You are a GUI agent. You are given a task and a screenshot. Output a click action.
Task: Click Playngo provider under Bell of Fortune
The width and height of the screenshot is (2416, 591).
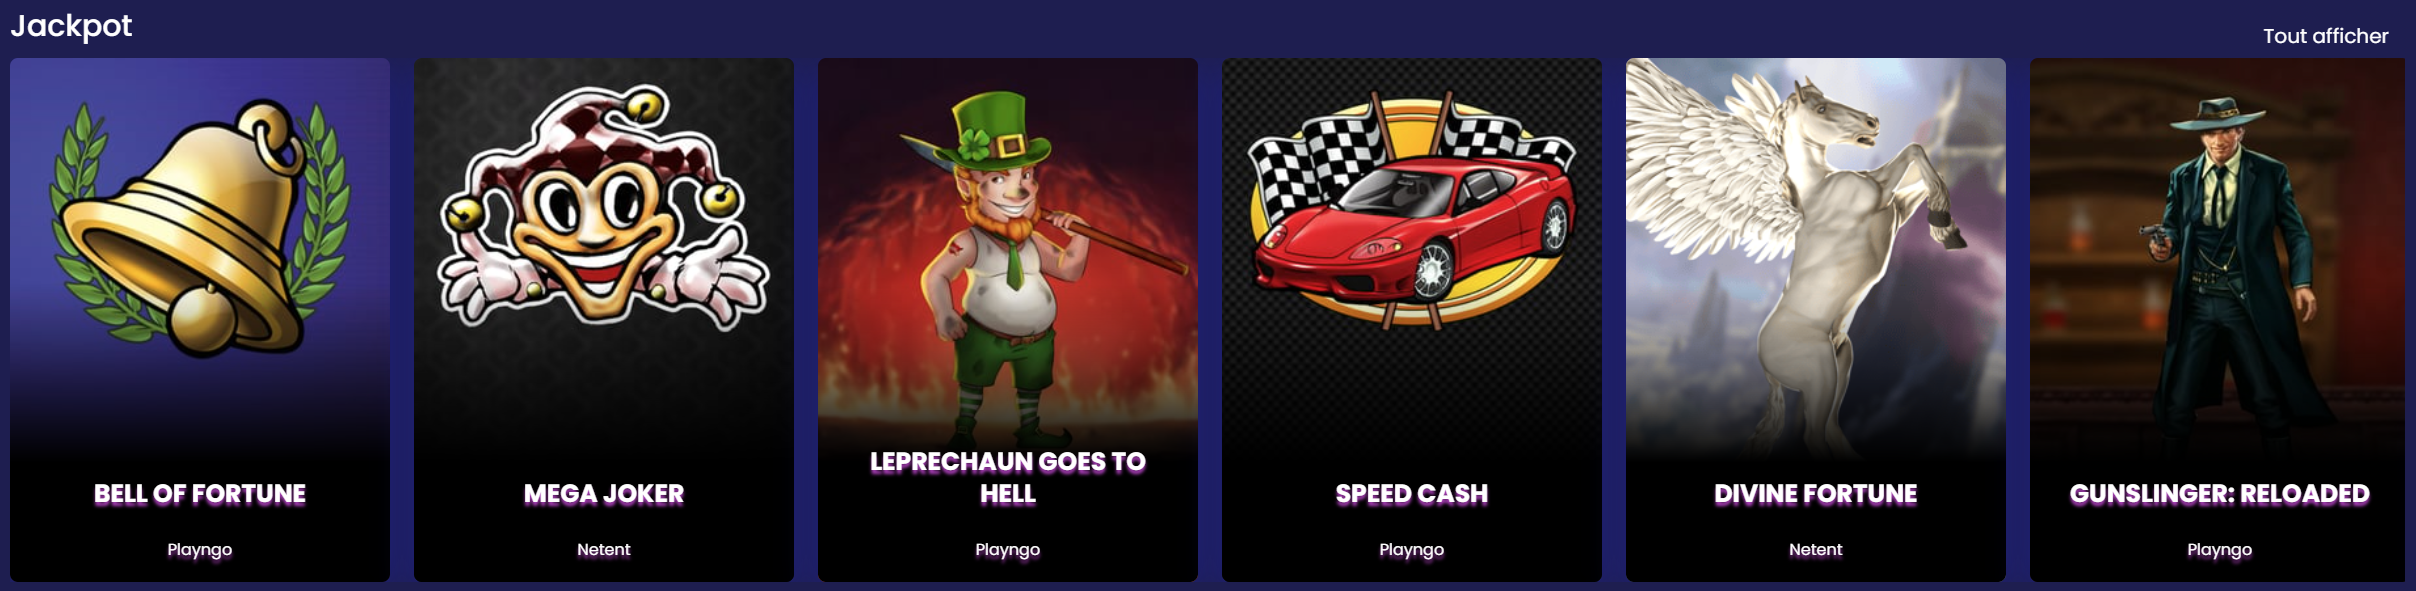(x=200, y=550)
